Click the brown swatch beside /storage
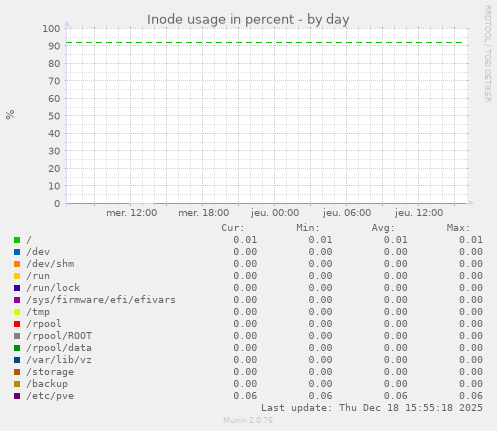 [17, 372]
